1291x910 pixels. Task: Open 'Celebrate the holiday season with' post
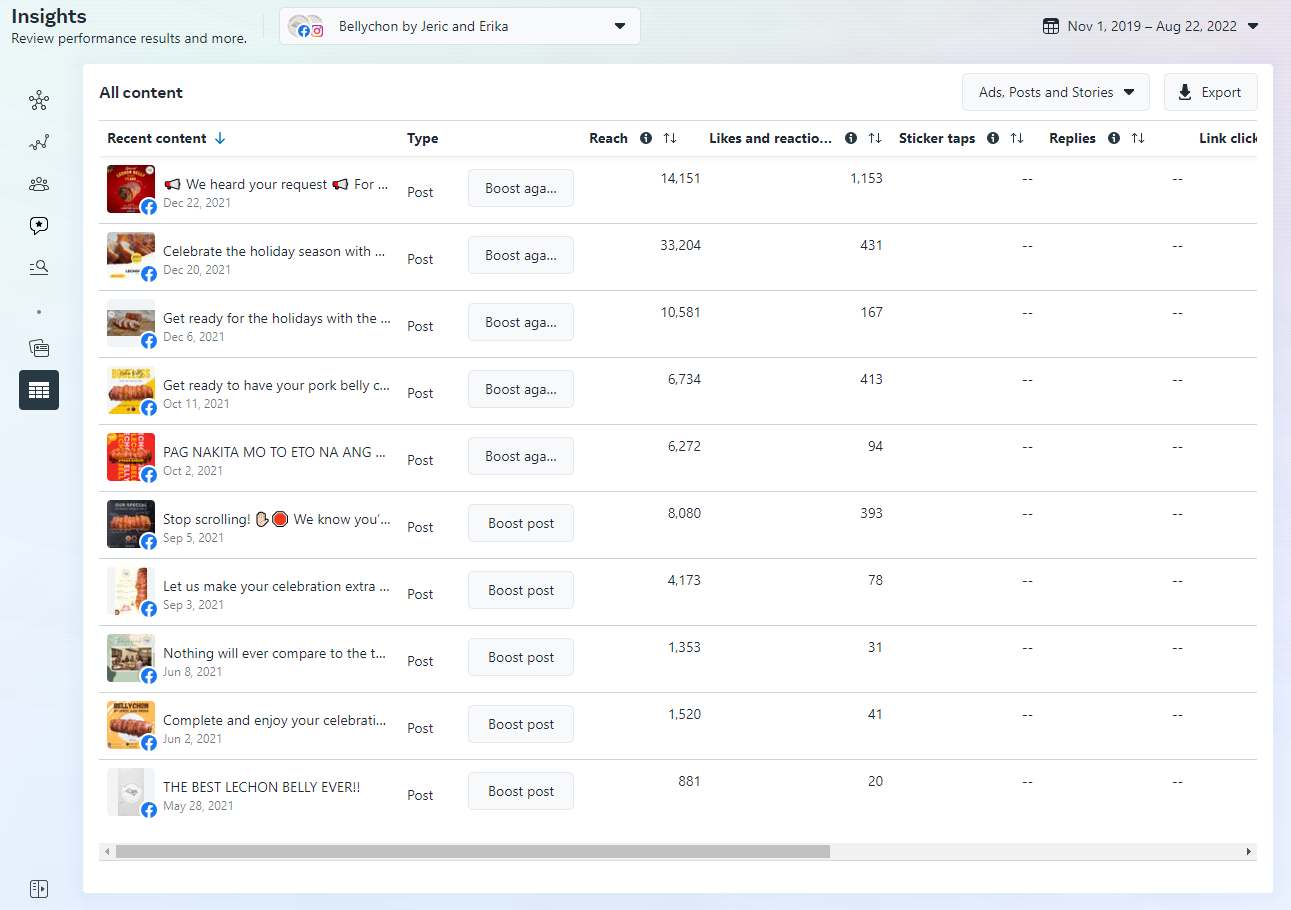275,251
